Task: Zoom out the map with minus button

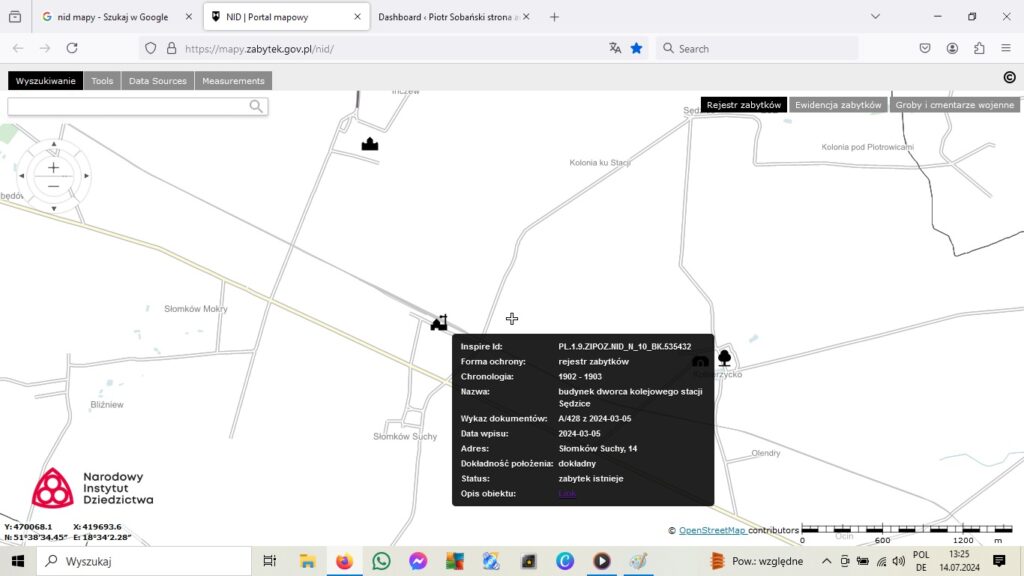Action: click(54, 187)
